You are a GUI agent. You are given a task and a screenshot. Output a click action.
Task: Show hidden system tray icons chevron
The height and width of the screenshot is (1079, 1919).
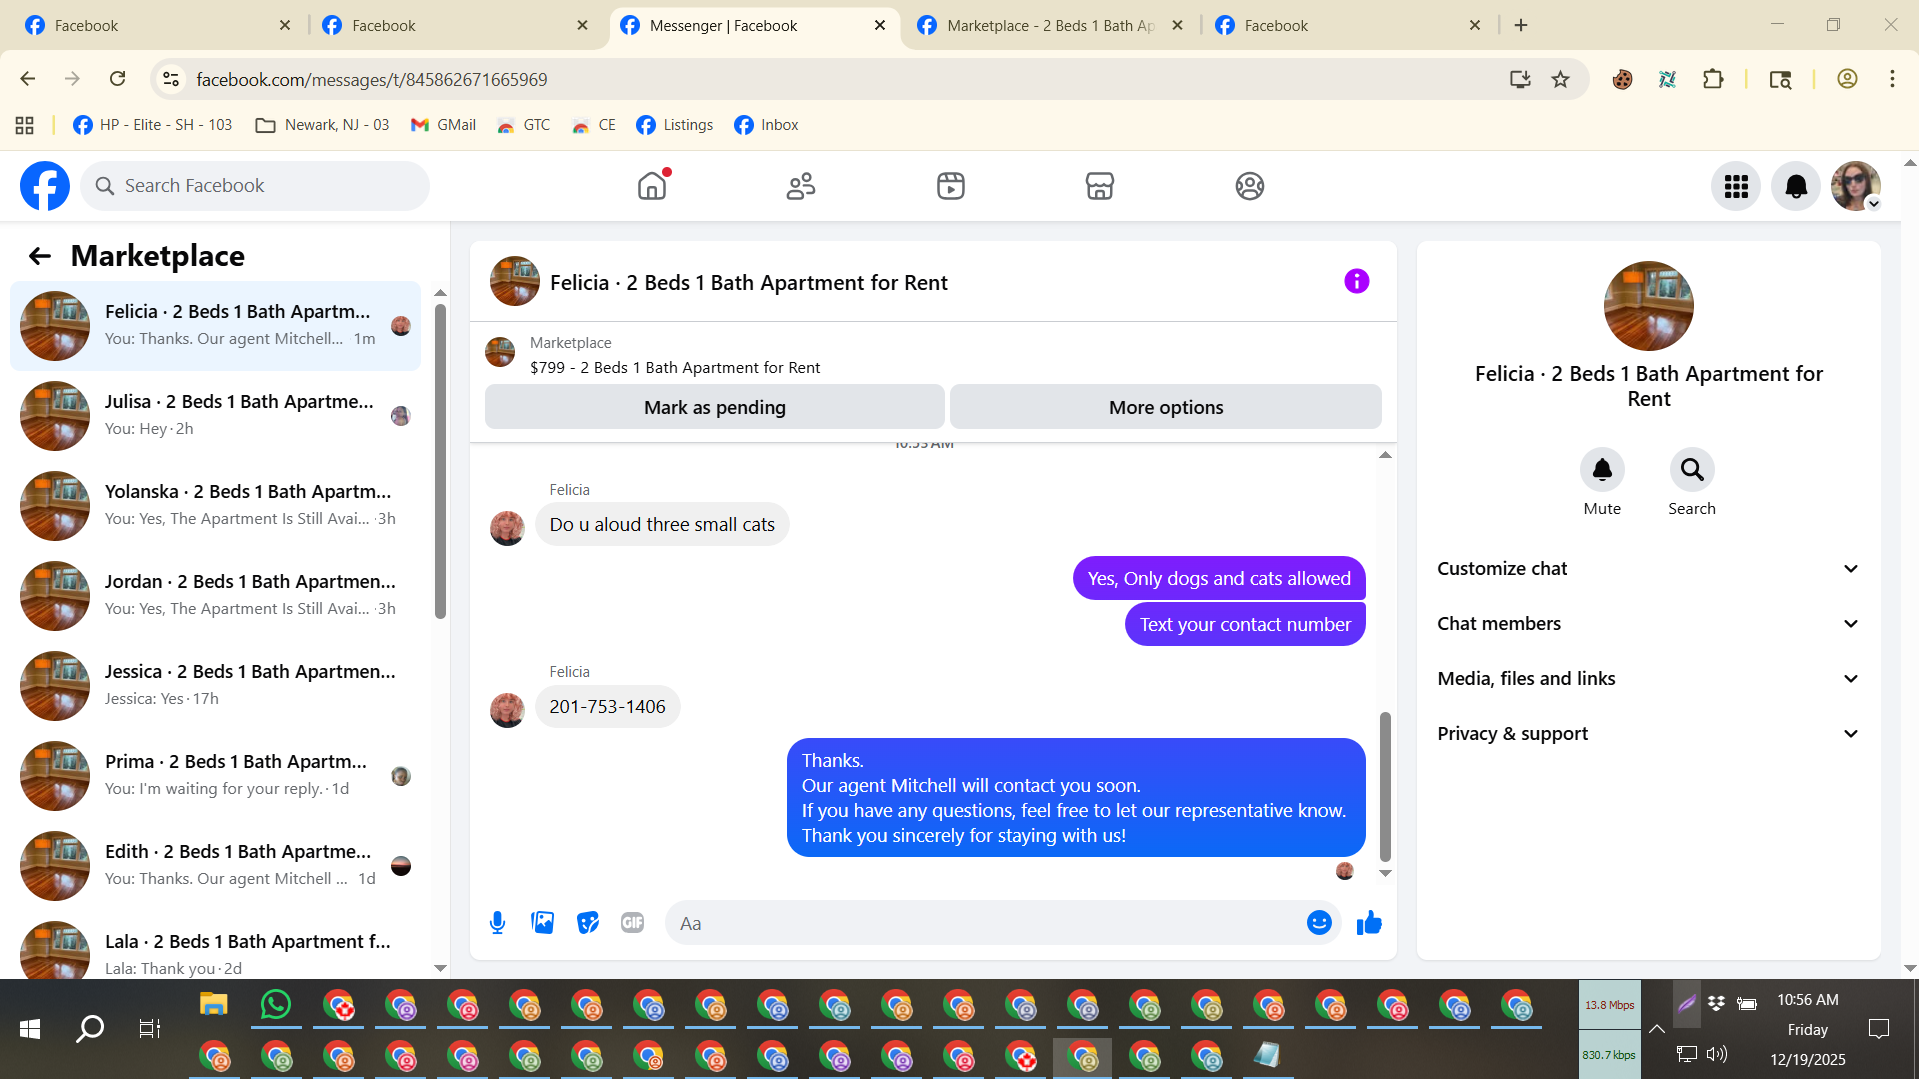pos(1656,1029)
